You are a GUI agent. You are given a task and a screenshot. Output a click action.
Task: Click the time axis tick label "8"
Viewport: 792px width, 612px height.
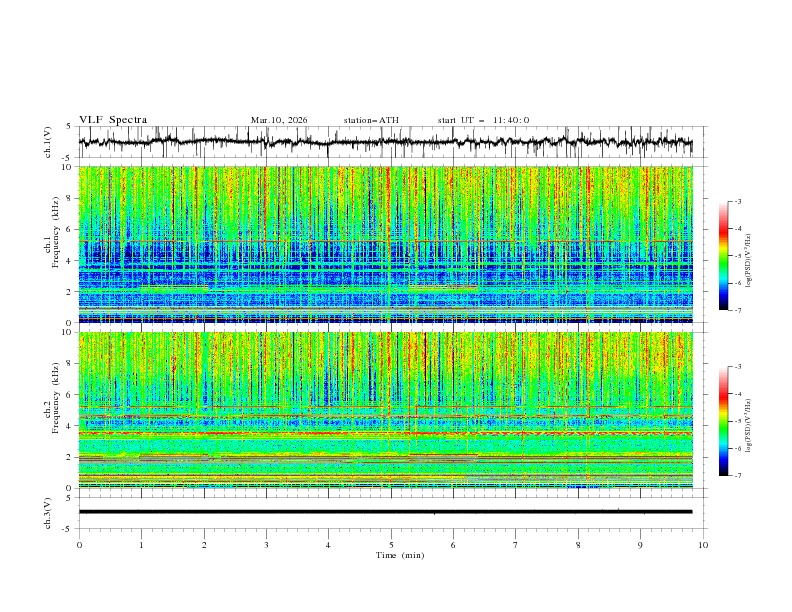pyautogui.click(x=578, y=545)
